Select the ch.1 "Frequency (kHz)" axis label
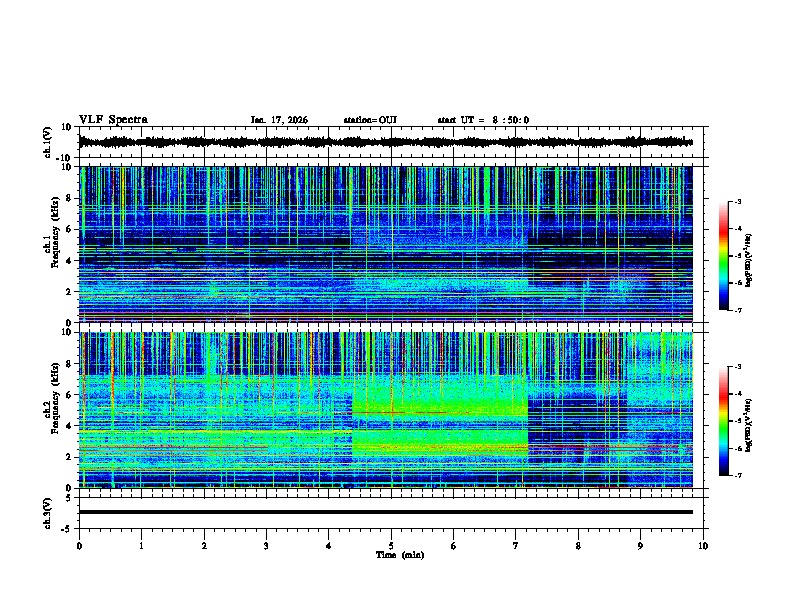The height and width of the screenshot is (612, 792). click(x=55, y=232)
